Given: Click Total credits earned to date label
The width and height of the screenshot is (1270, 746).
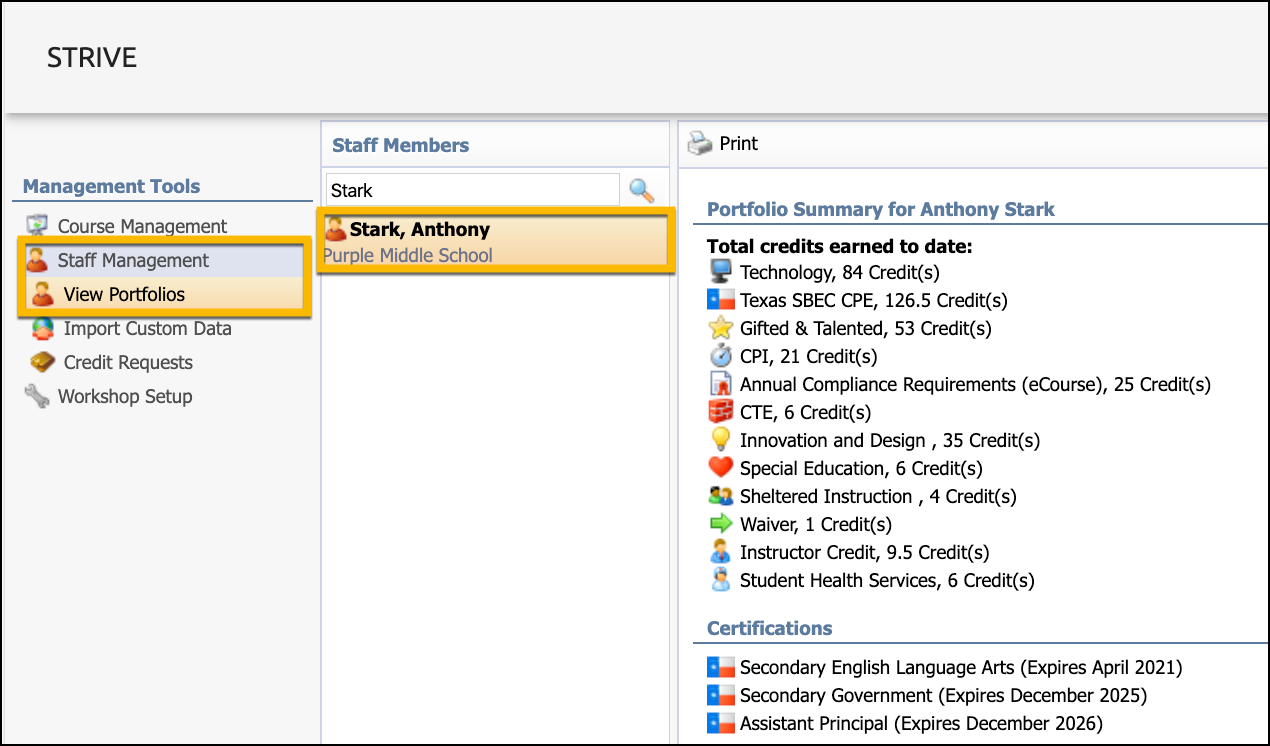Looking at the screenshot, I should point(840,246).
